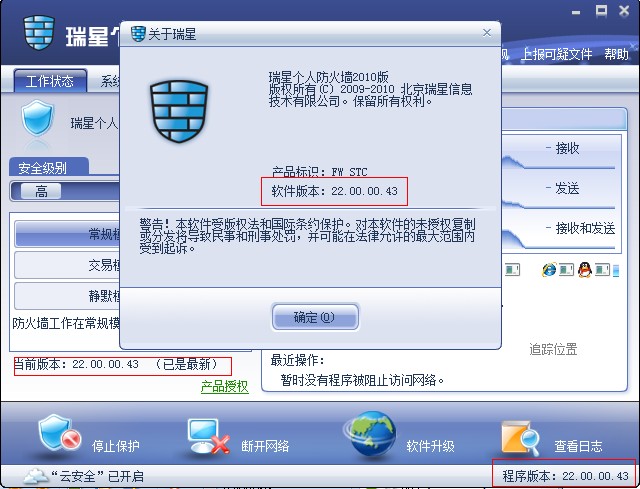This screenshot has height=489, width=640.
Task: Open 软件升级 globe icon
Action: click(x=371, y=434)
